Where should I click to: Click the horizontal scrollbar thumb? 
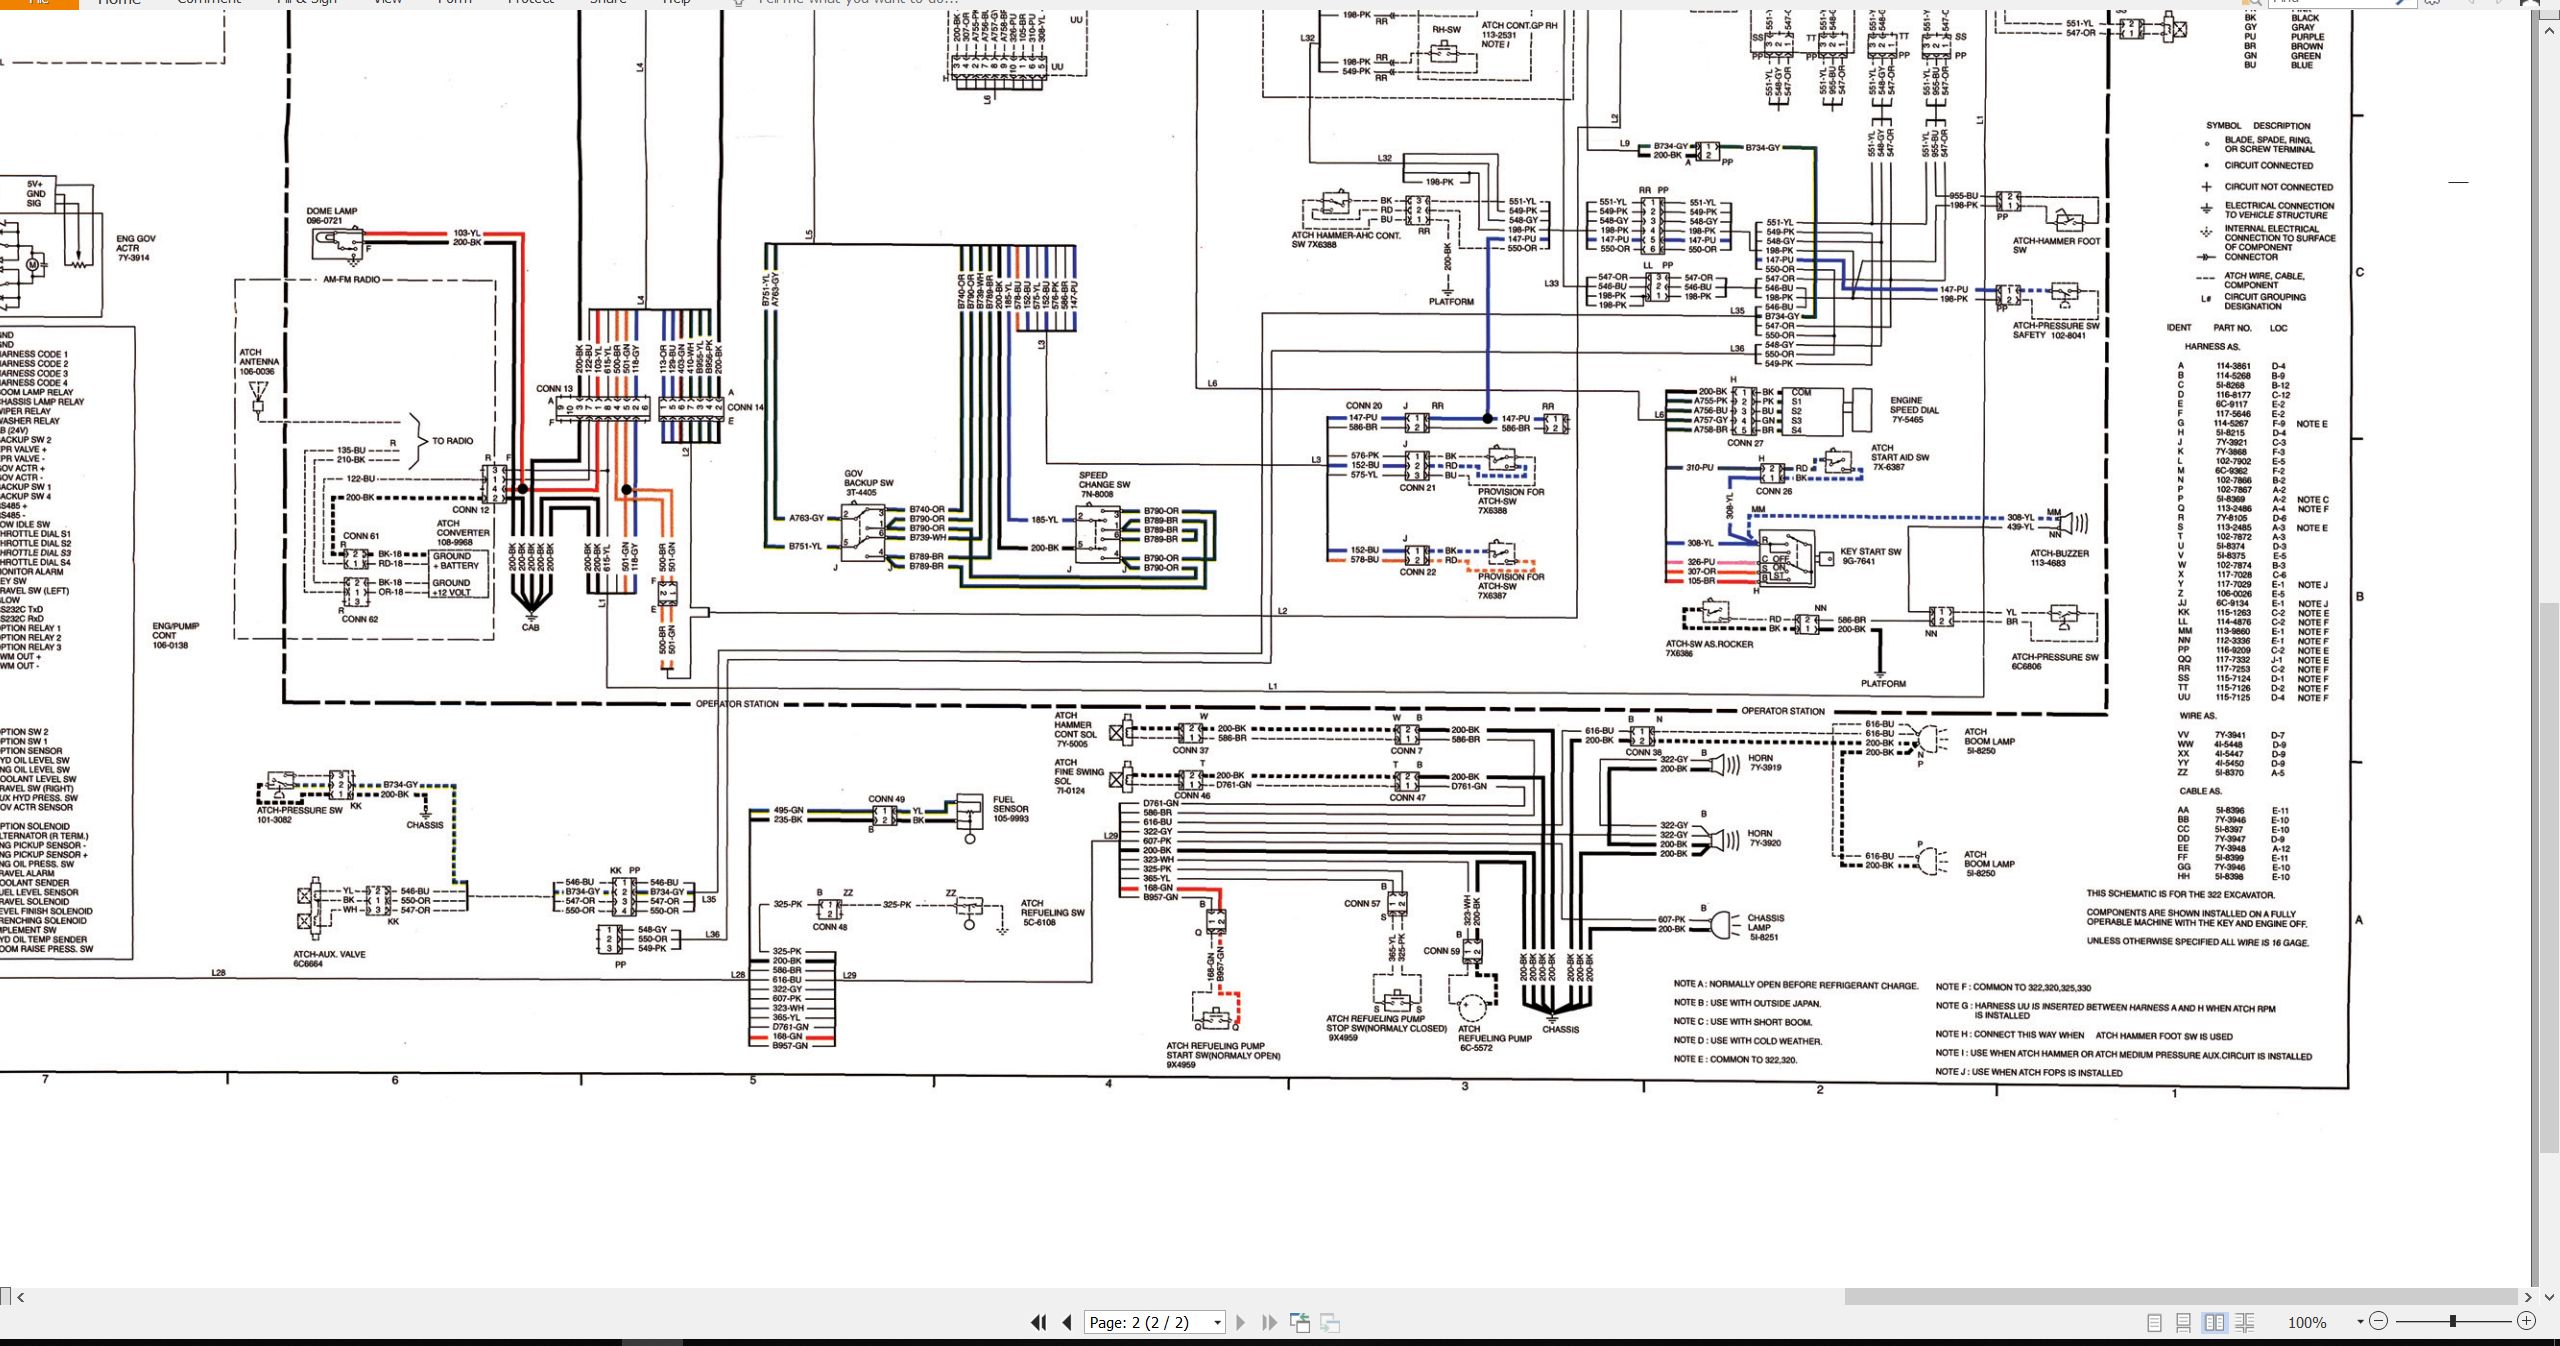coord(2181,1297)
